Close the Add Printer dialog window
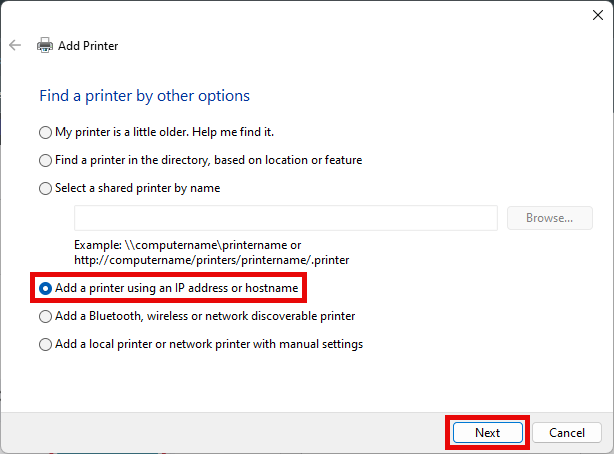 pyautogui.click(x=596, y=15)
